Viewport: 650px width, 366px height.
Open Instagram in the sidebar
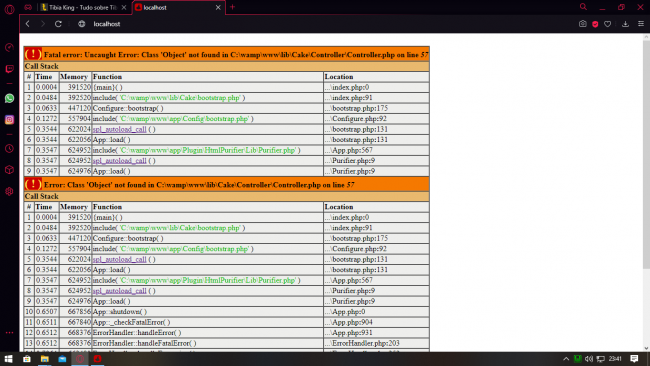[x=9, y=120]
